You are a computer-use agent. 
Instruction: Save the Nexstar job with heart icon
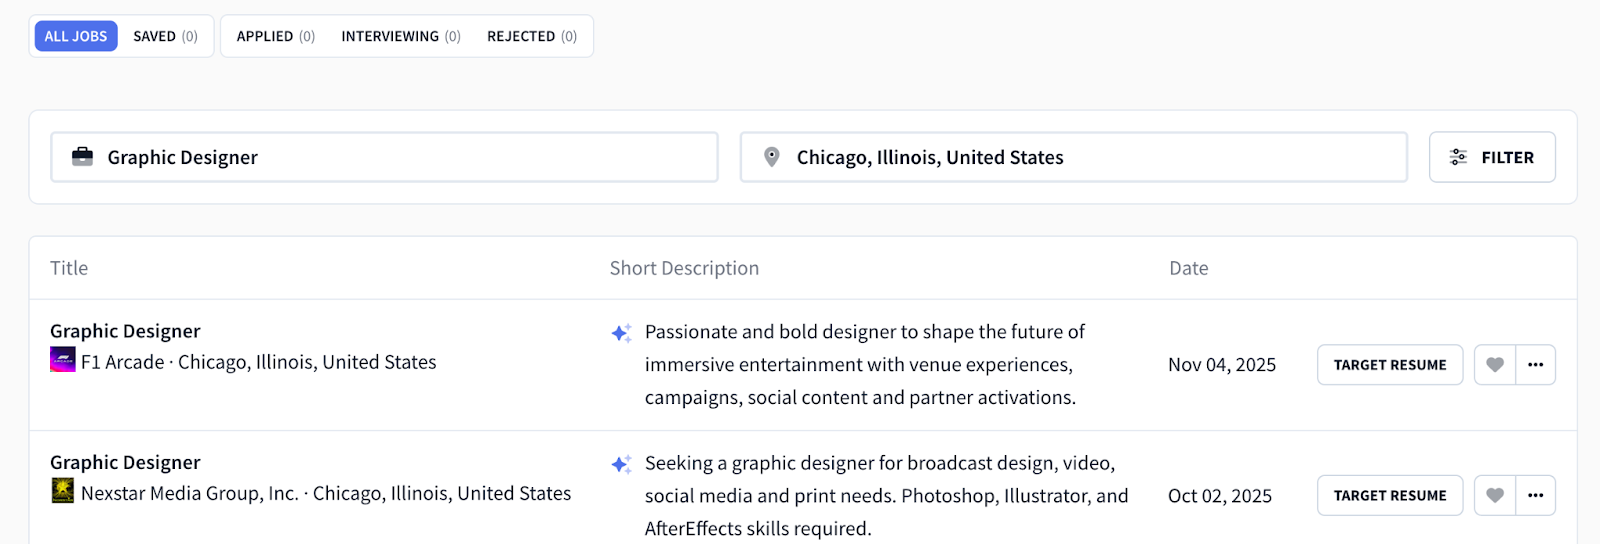[1495, 495]
